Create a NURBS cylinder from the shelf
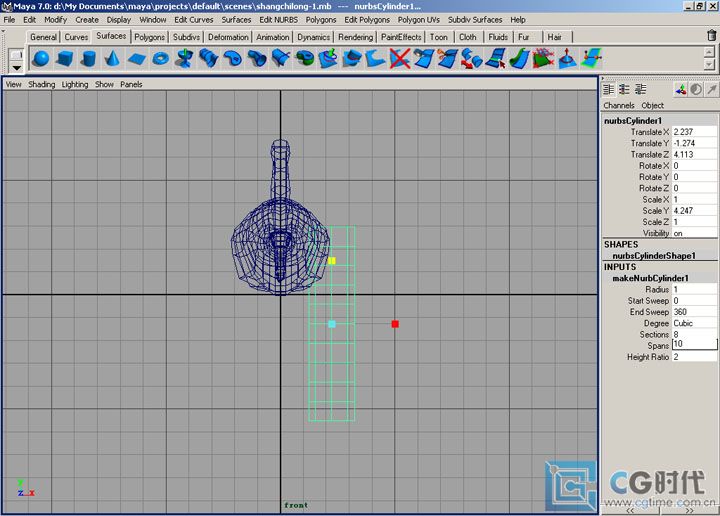The image size is (720, 516). (x=88, y=59)
